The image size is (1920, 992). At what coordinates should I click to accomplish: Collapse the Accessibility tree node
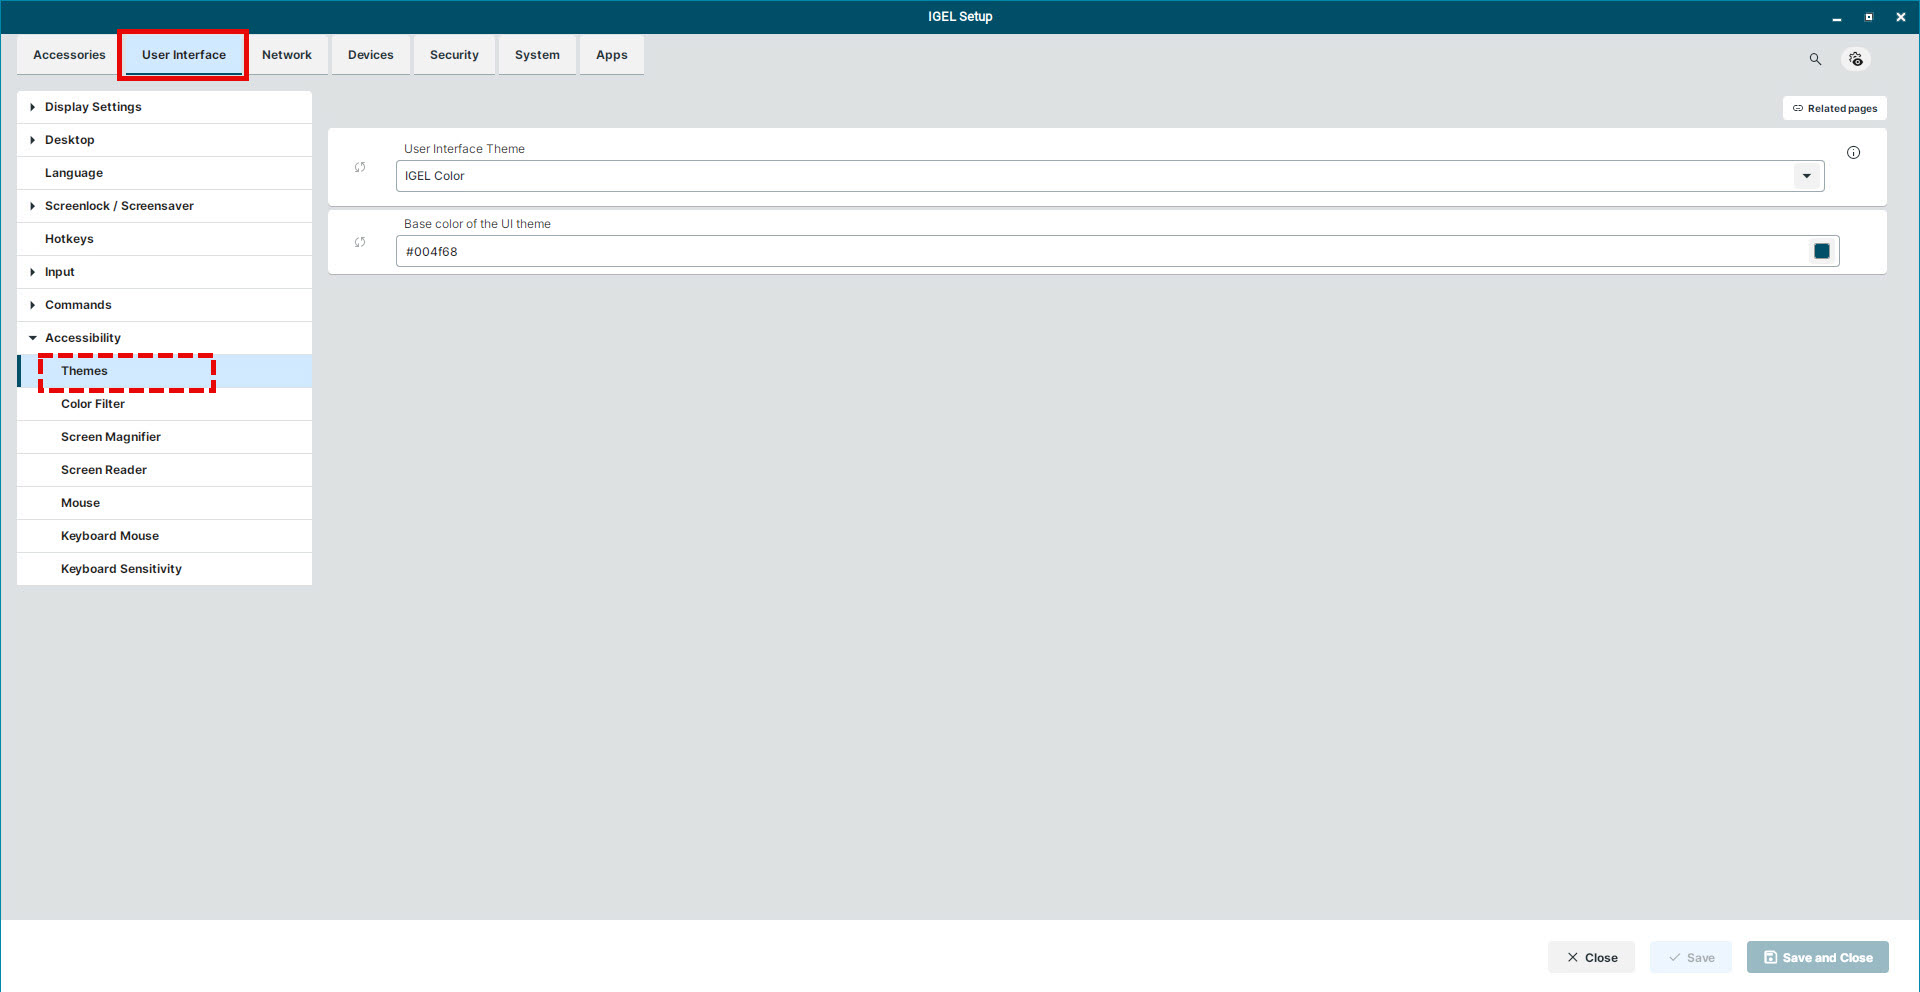tap(33, 338)
